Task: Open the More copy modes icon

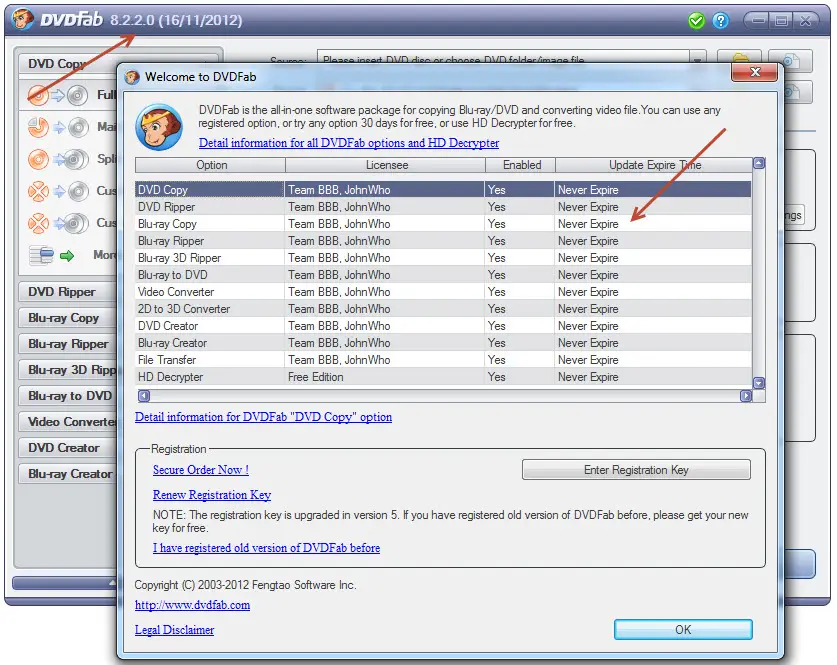Action: 51,255
